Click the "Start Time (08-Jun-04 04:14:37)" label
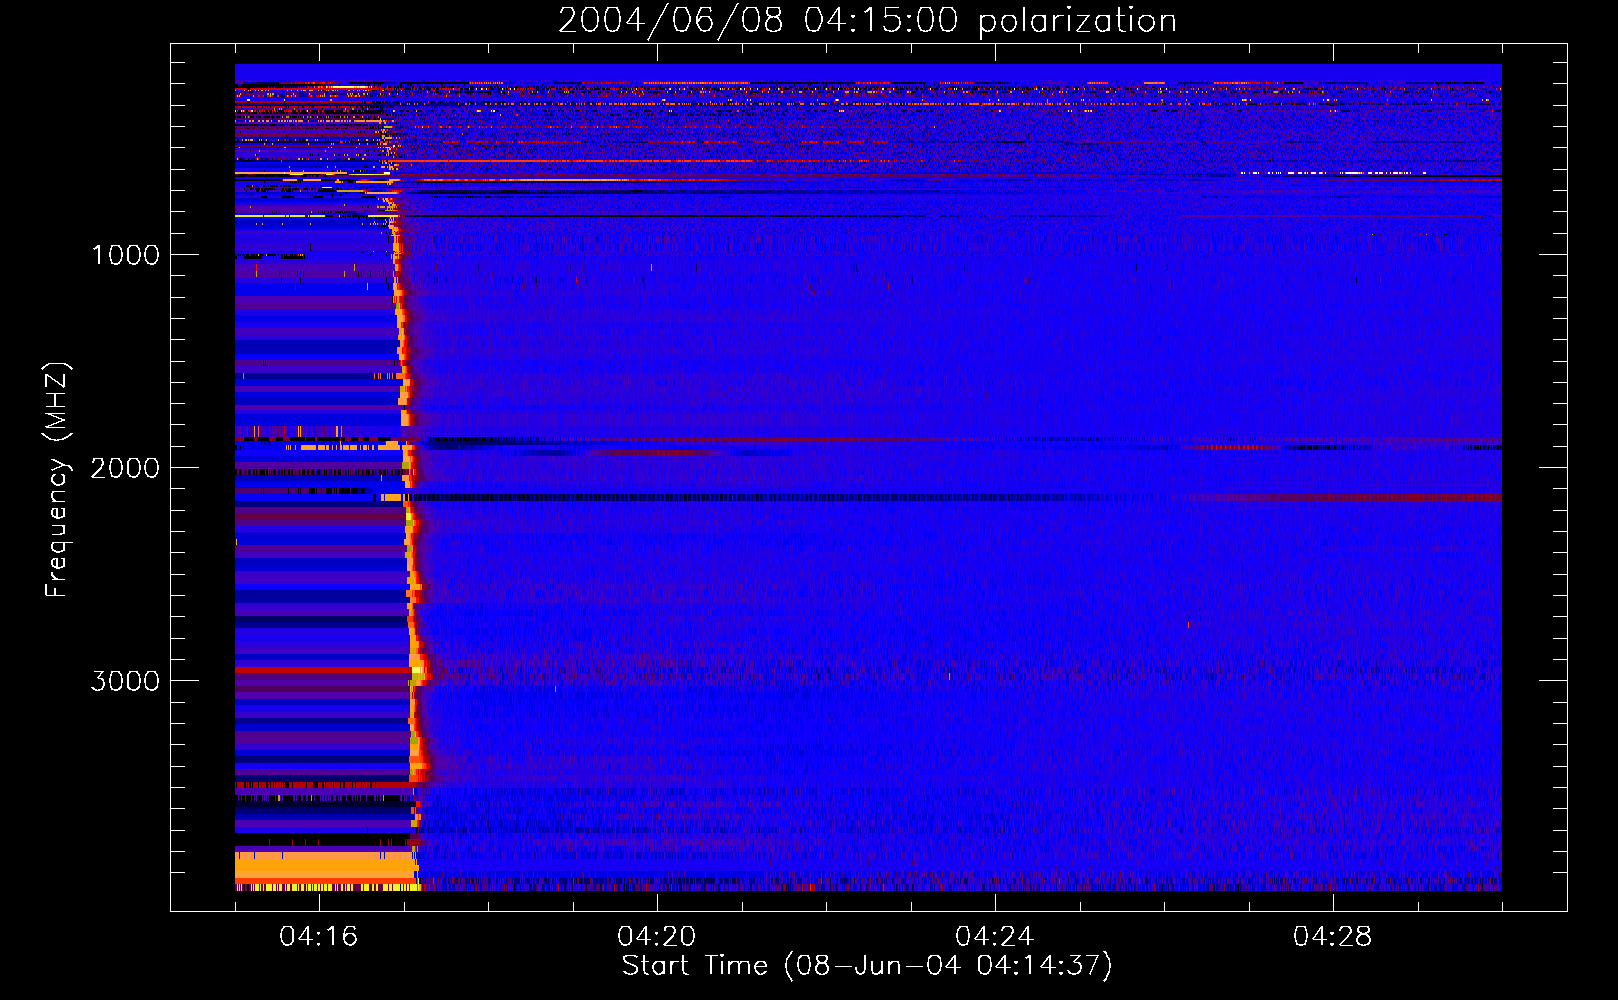The image size is (1618, 1000). [867, 966]
